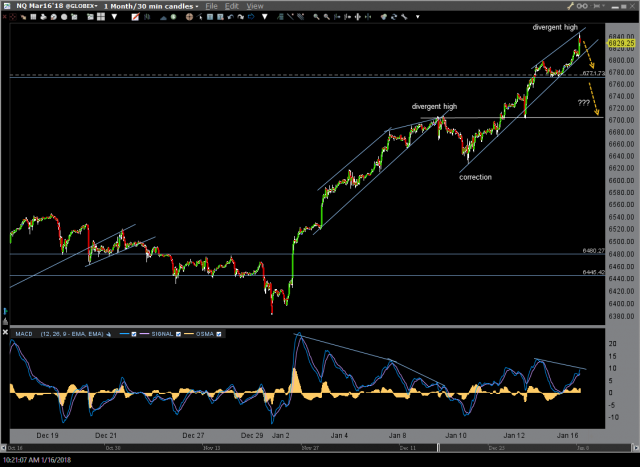Click the toolbar wrench settings icon
Image resolution: width=640 pixels, height=467 pixels.
404,17
